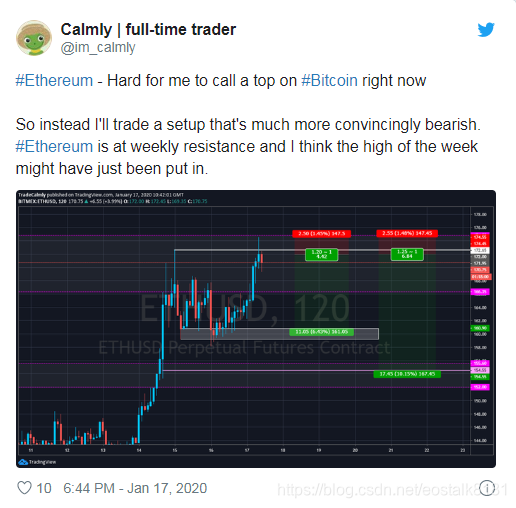
Task: Open the second #Ethereum hashtag in paragraph
Action: click(54, 147)
